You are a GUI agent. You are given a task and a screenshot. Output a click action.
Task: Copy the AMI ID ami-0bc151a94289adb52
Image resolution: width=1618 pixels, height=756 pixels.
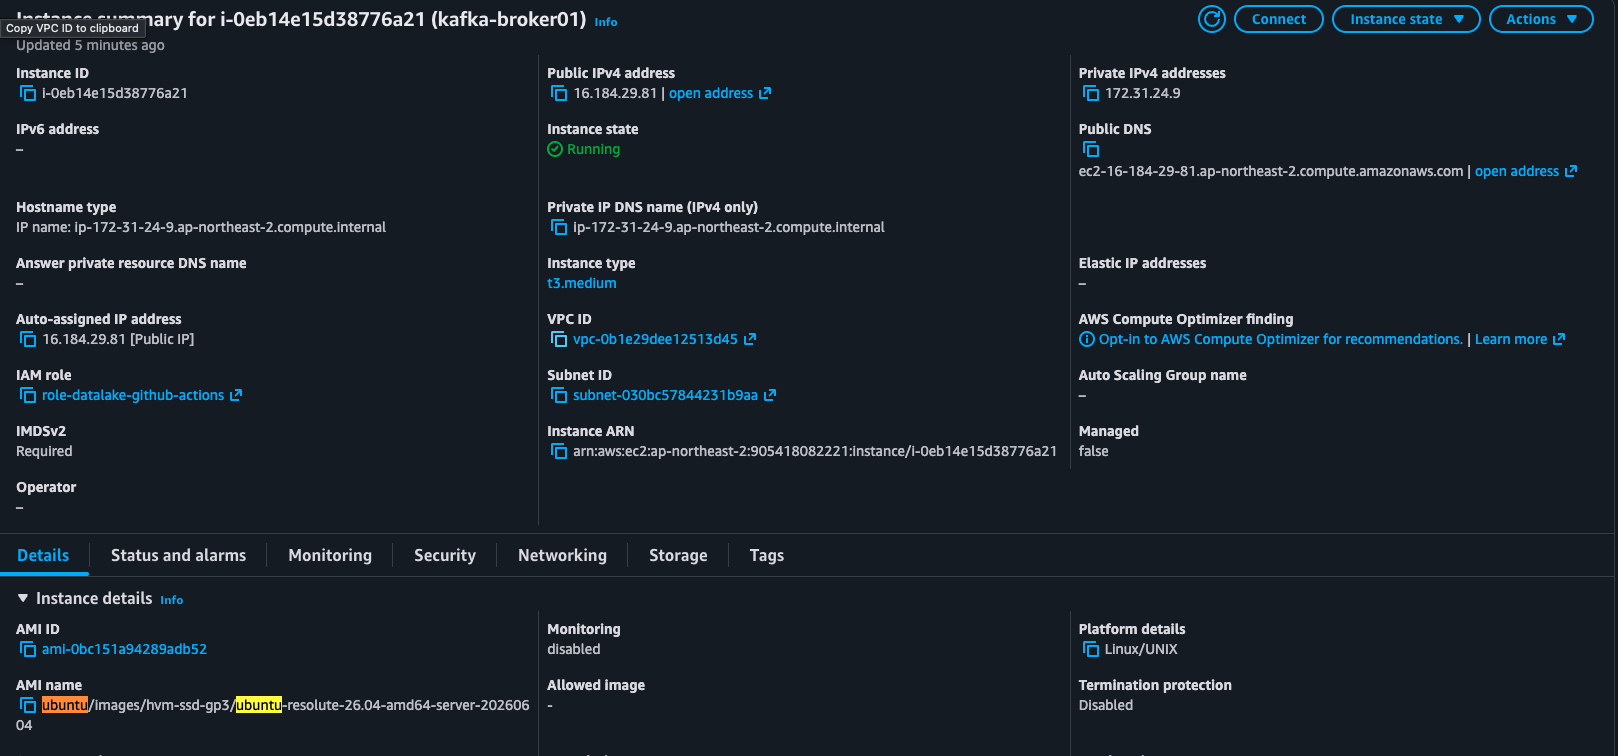click(28, 649)
